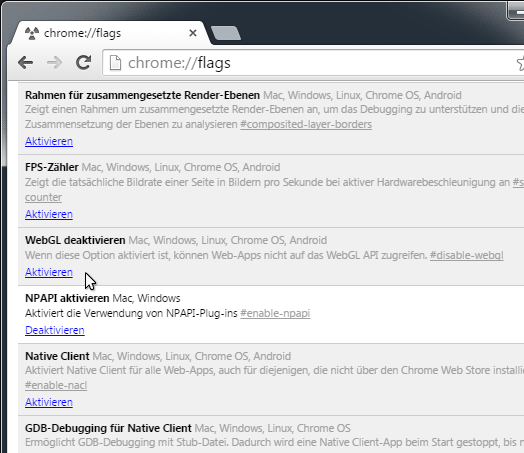Activate the FPS-Zähler flag

[x=49, y=214]
